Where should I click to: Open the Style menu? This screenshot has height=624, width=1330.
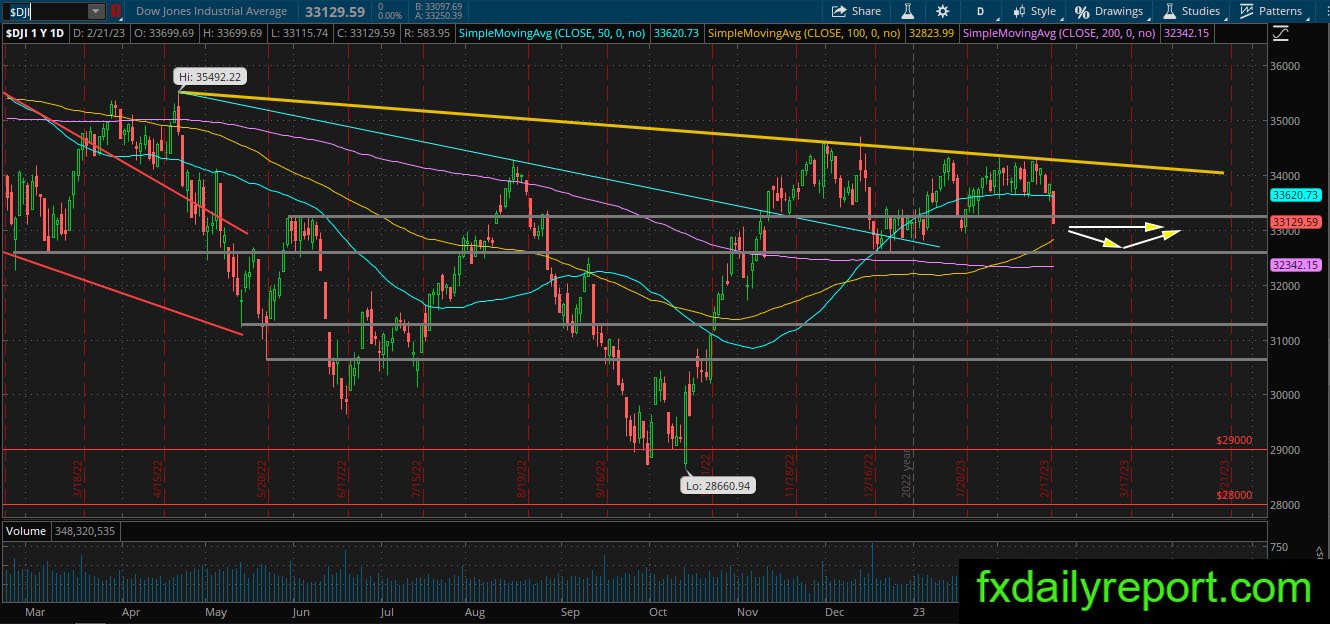pyautogui.click(x=1034, y=11)
